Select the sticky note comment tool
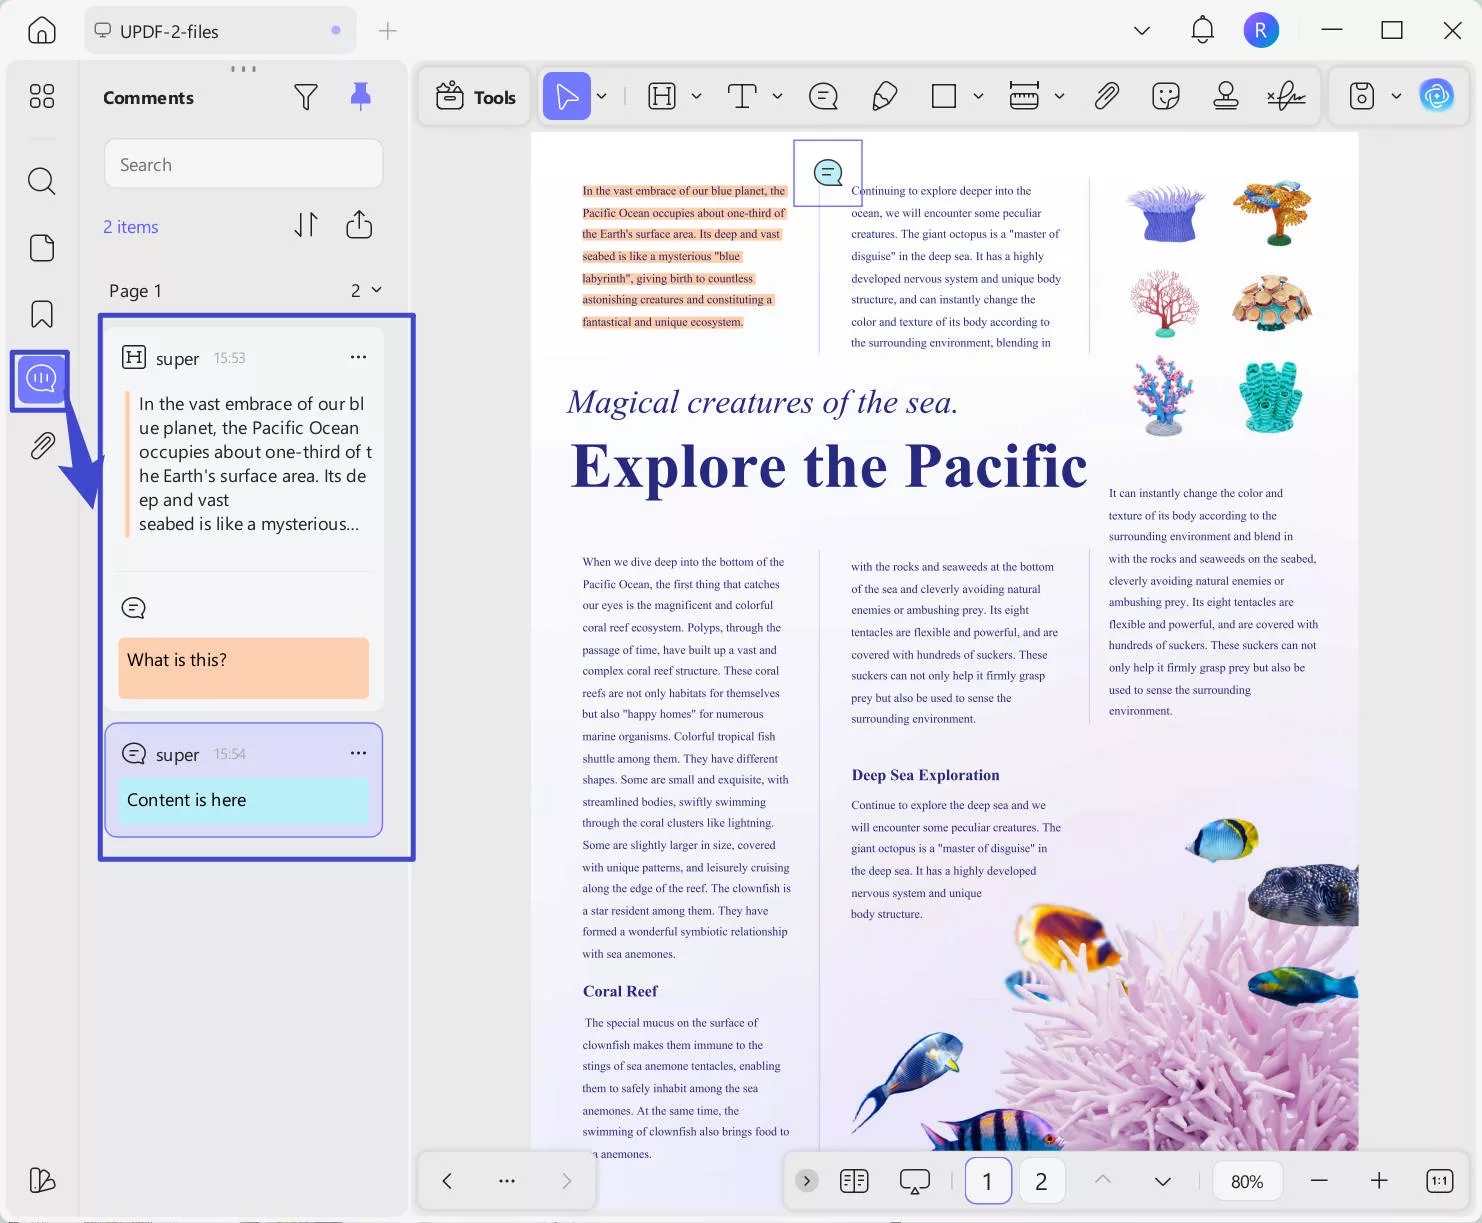The image size is (1482, 1223). pyautogui.click(x=823, y=96)
